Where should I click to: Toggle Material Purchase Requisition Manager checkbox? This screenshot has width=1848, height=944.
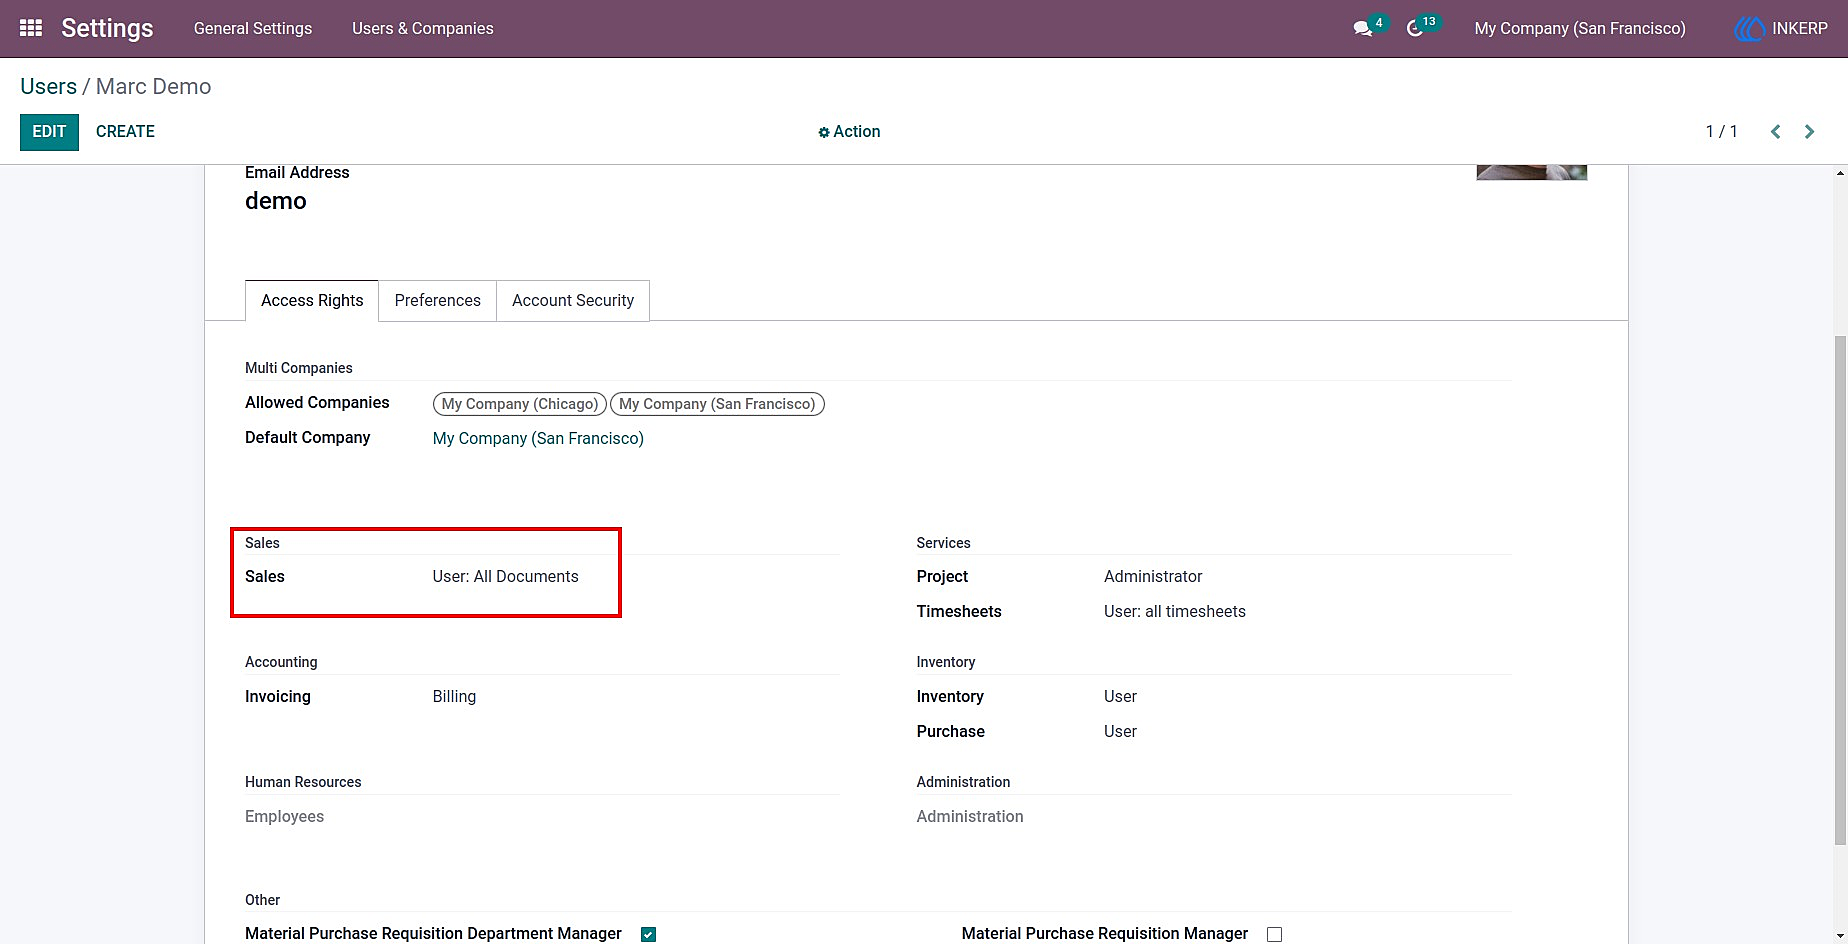coord(1274,934)
